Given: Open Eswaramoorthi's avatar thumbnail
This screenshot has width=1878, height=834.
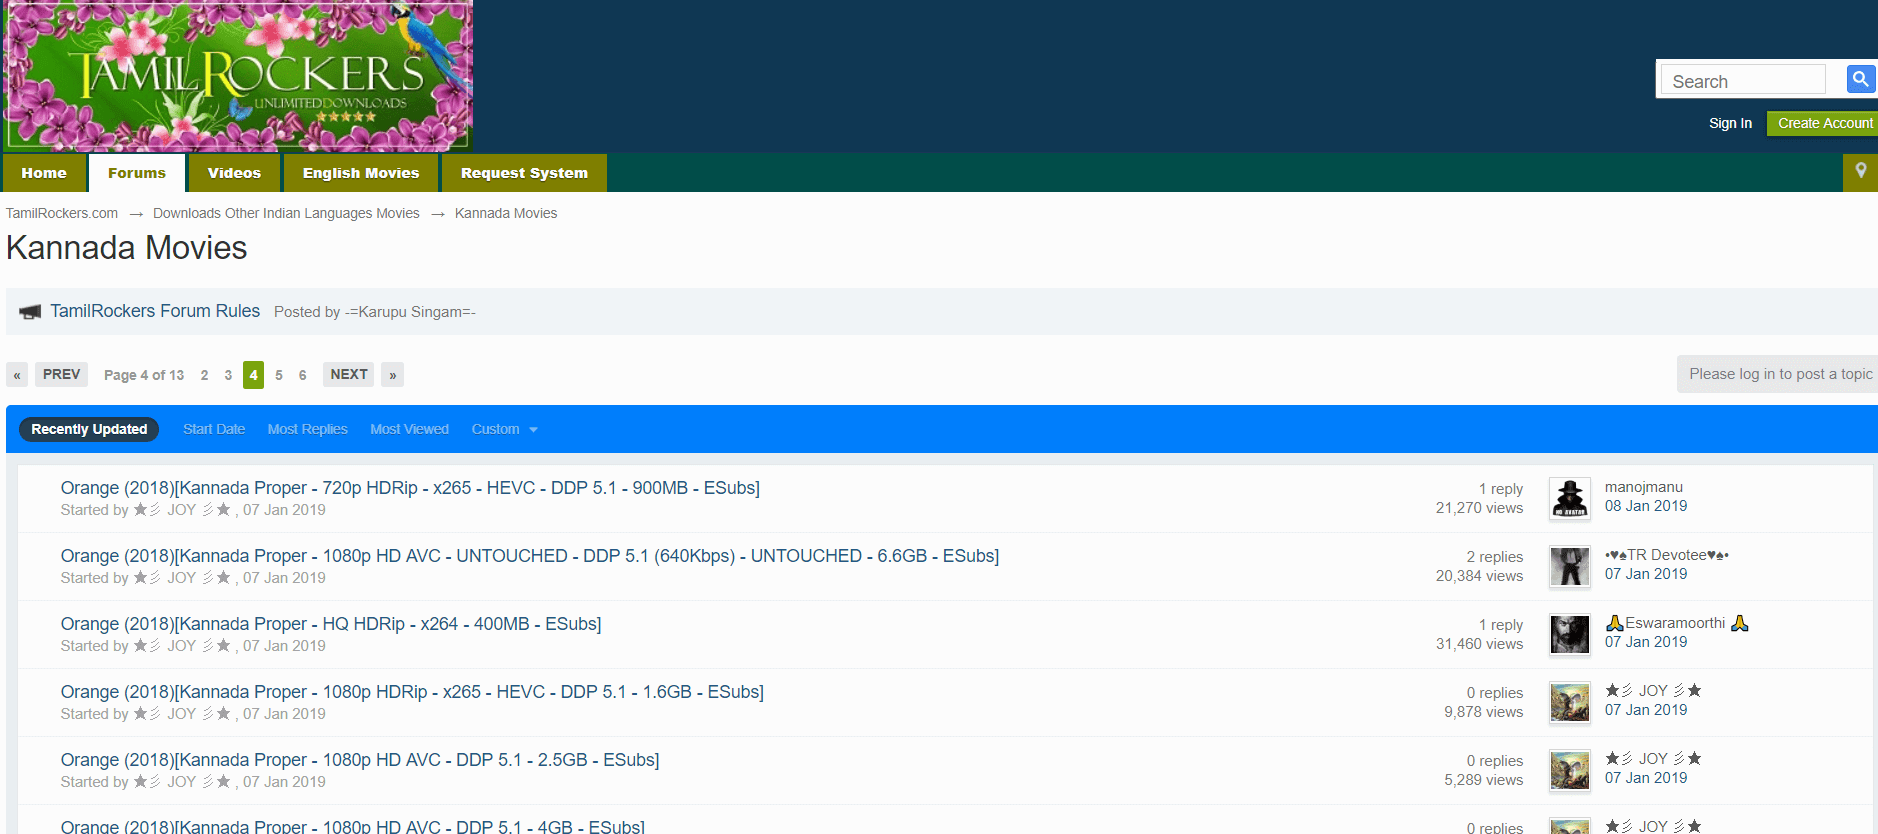Looking at the screenshot, I should click(1569, 633).
